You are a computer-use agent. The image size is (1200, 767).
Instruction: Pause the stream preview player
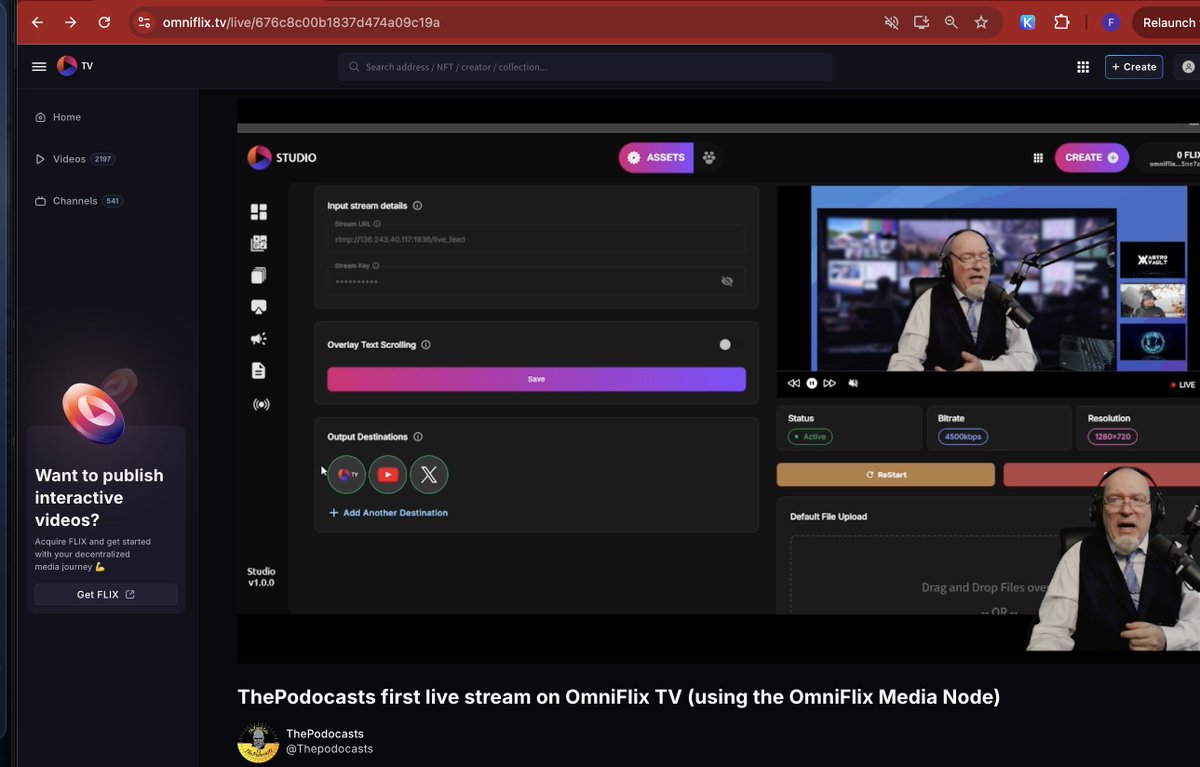click(812, 383)
